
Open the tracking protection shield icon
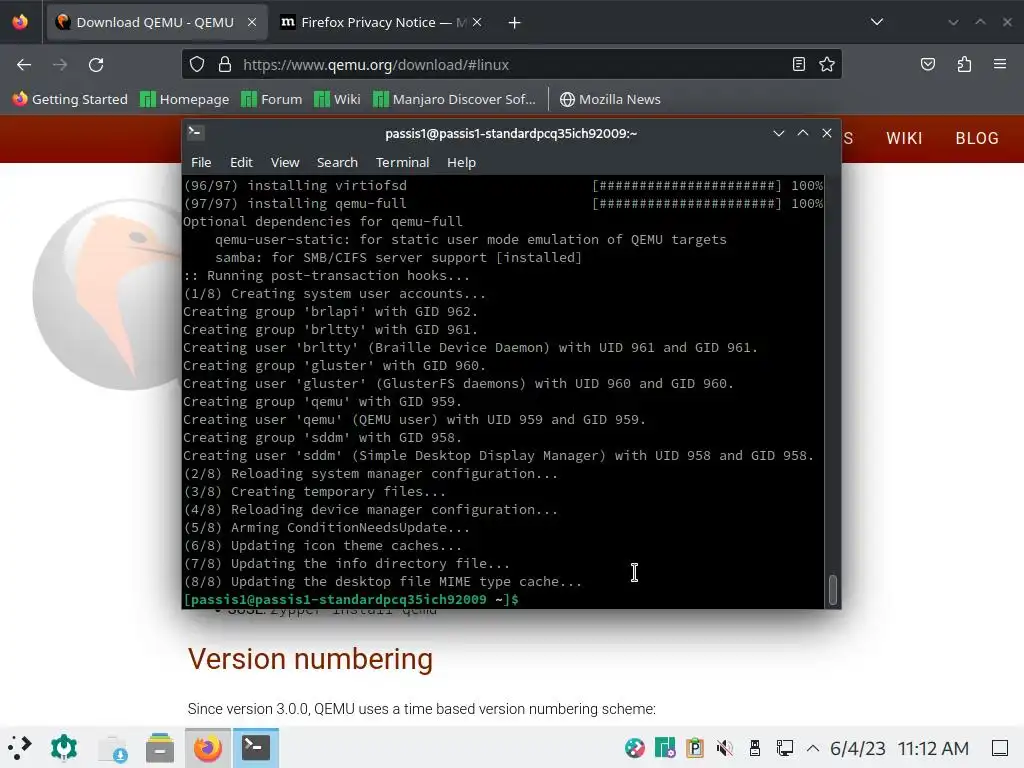pyautogui.click(x=197, y=64)
